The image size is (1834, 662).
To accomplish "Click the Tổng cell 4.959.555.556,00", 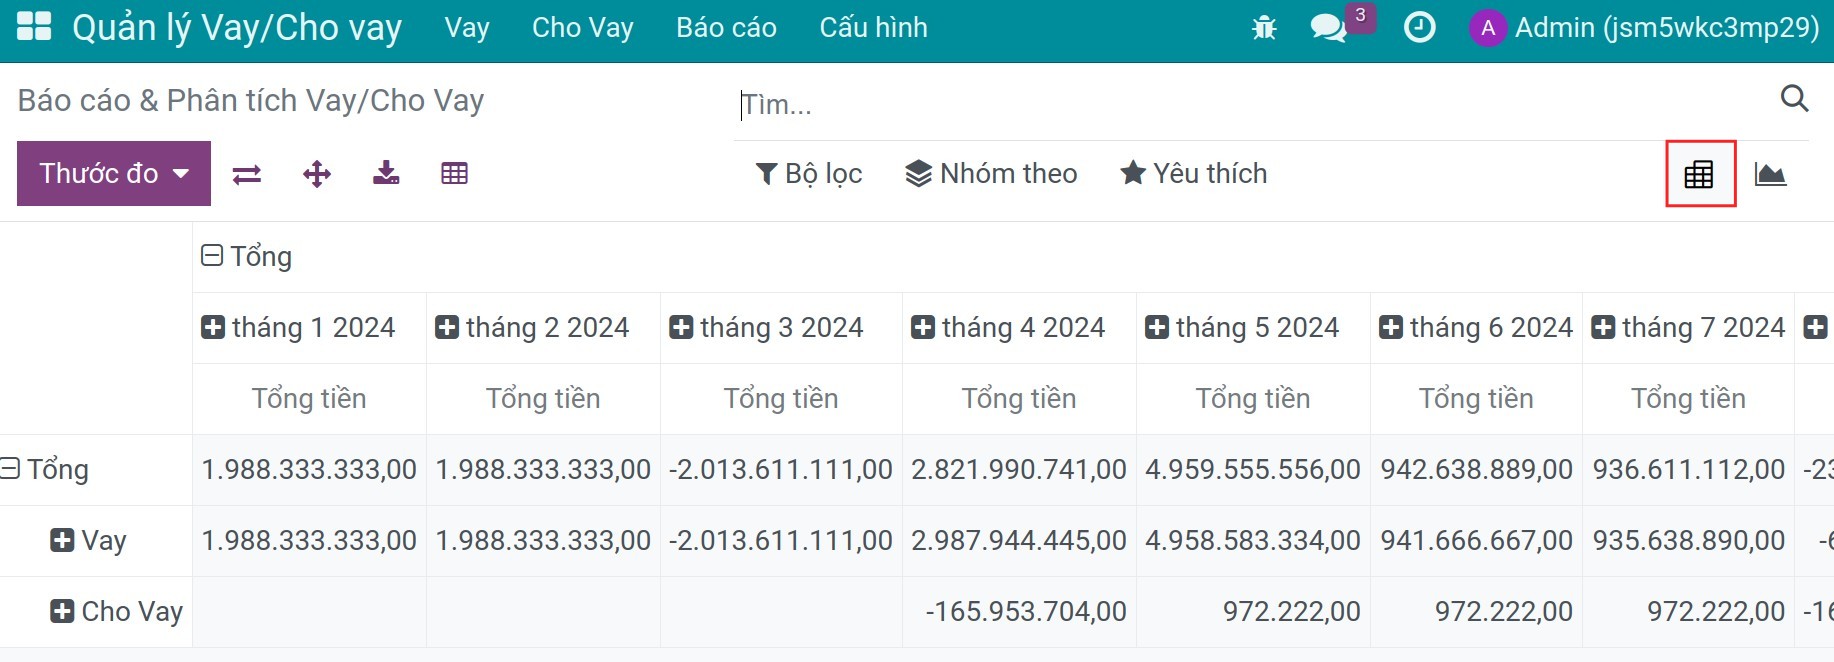I will tap(1253, 470).
